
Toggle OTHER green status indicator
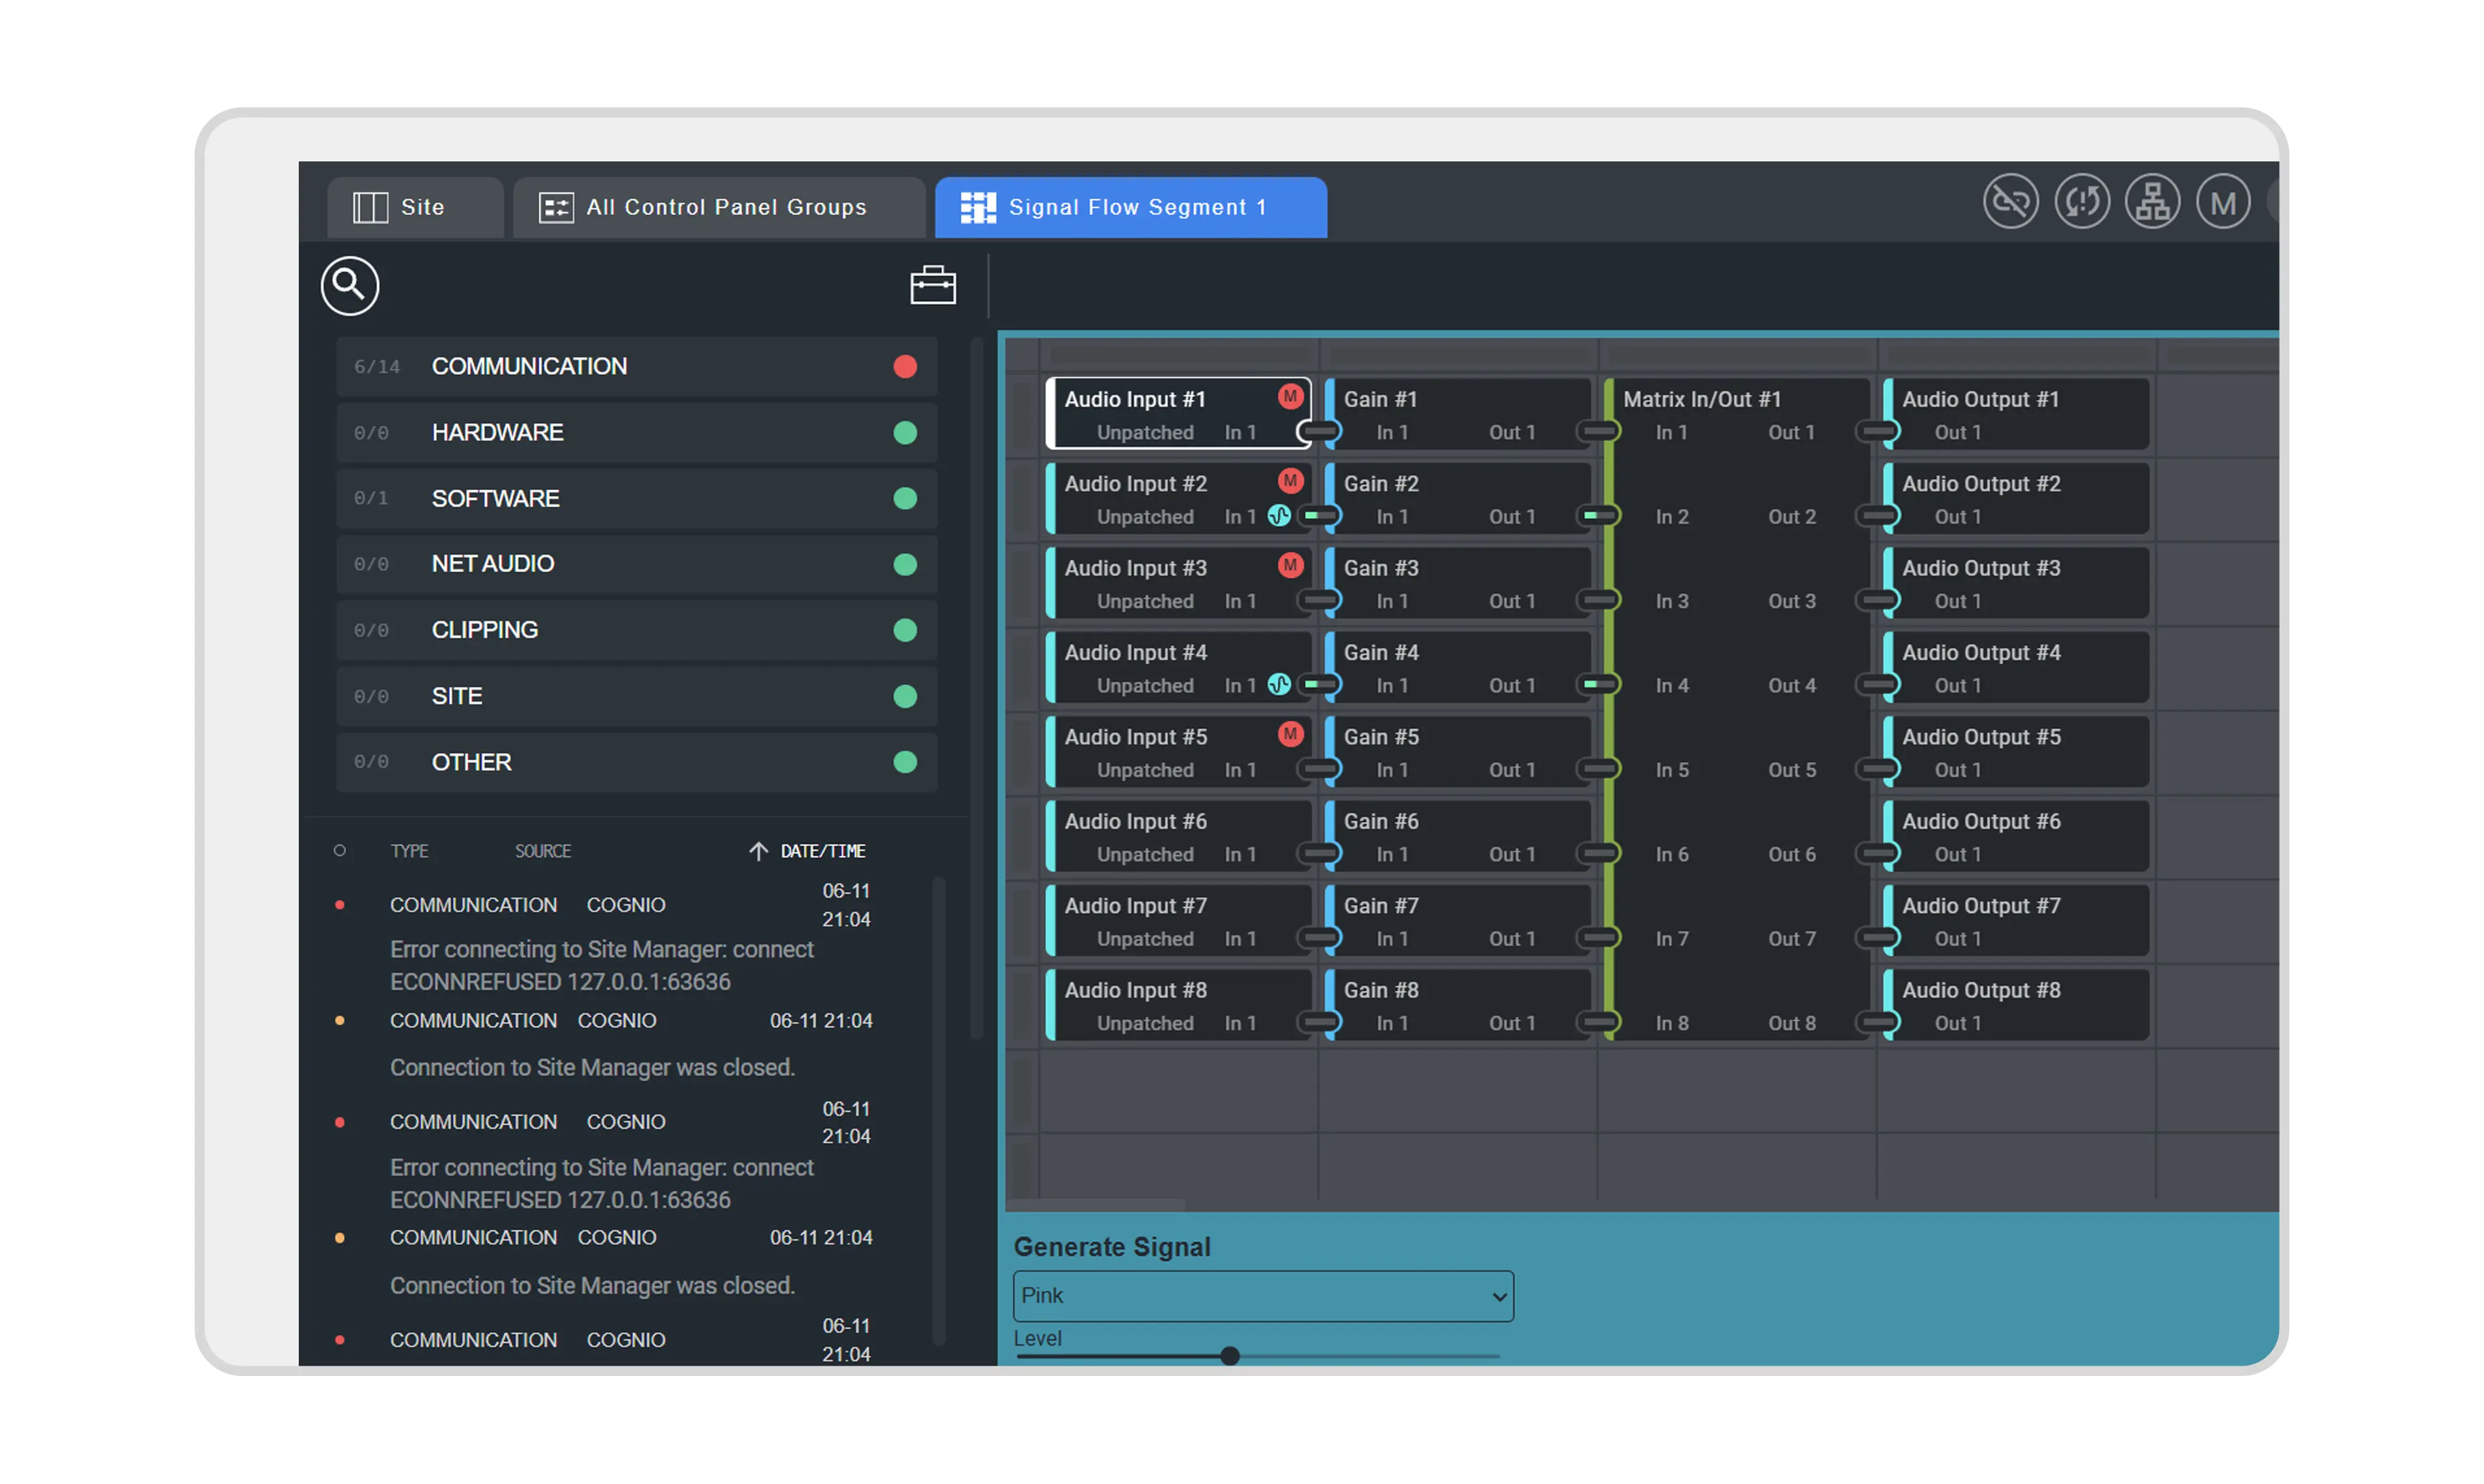pos(904,762)
